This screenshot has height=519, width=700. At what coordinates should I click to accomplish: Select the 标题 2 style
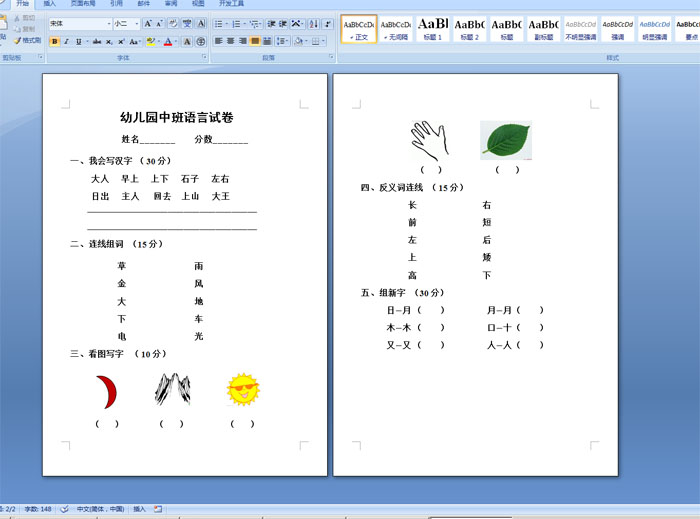coord(470,29)
